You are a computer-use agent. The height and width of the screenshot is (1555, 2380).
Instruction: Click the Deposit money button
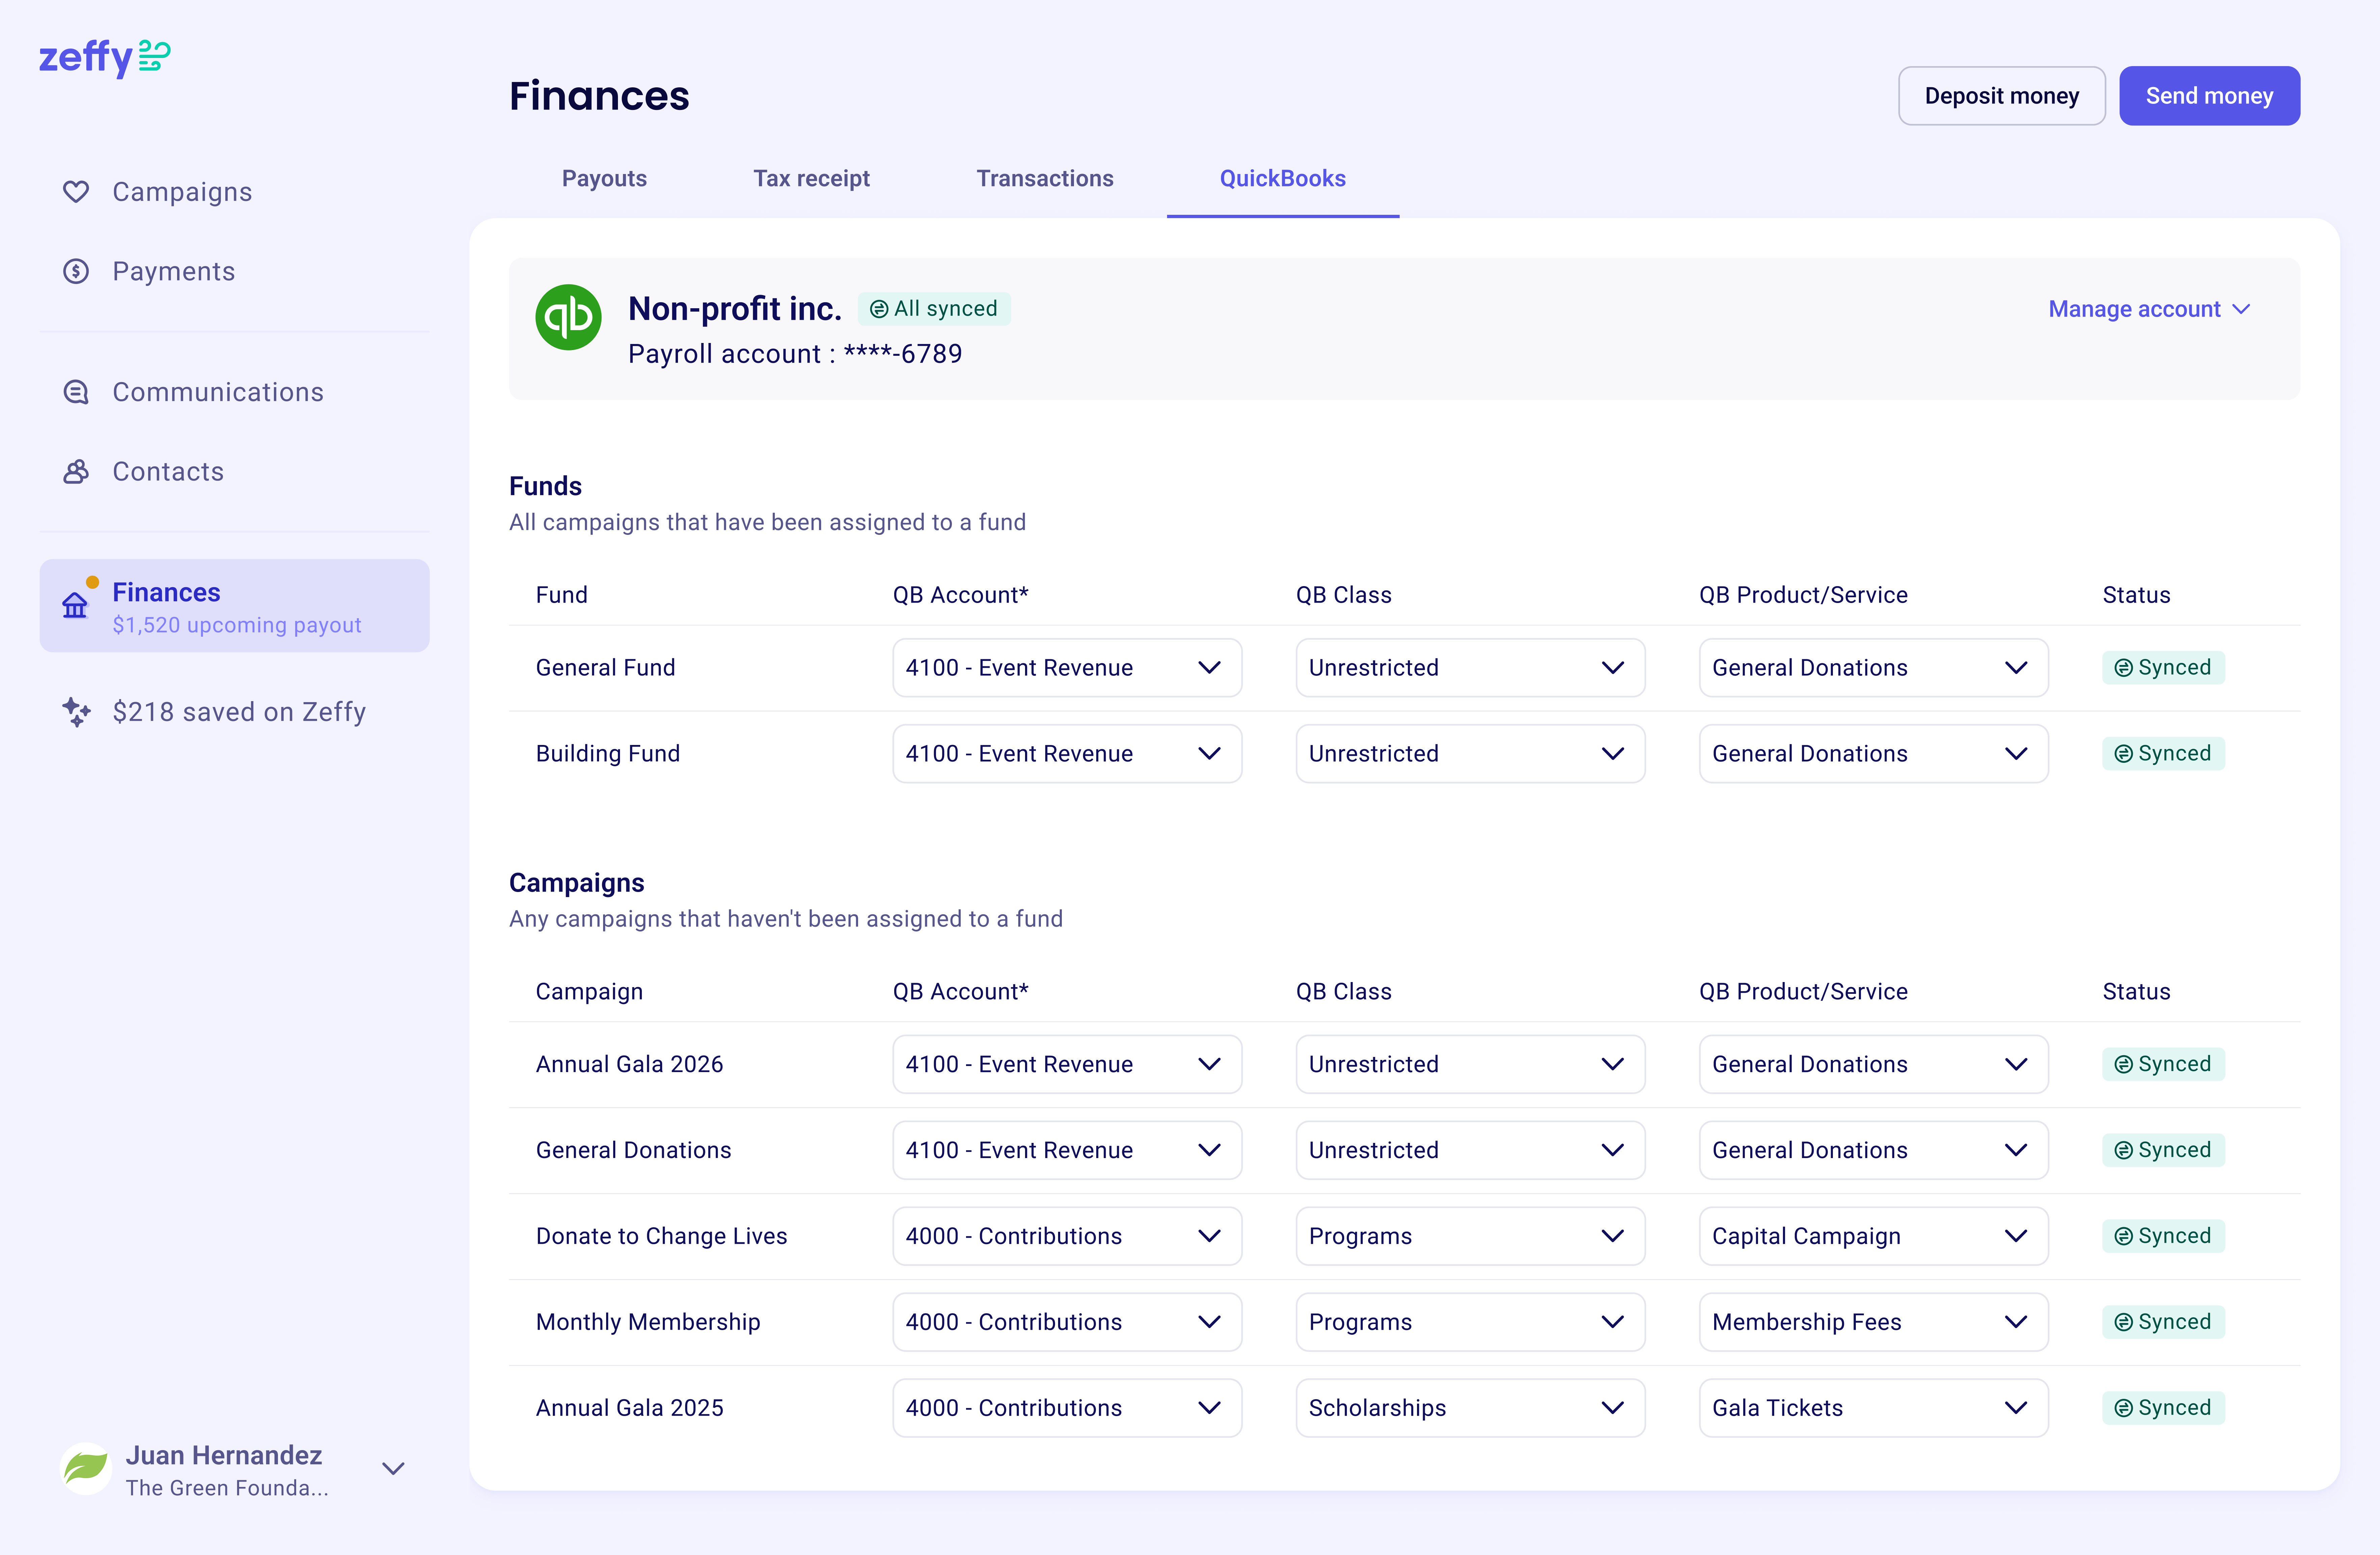2001,96
